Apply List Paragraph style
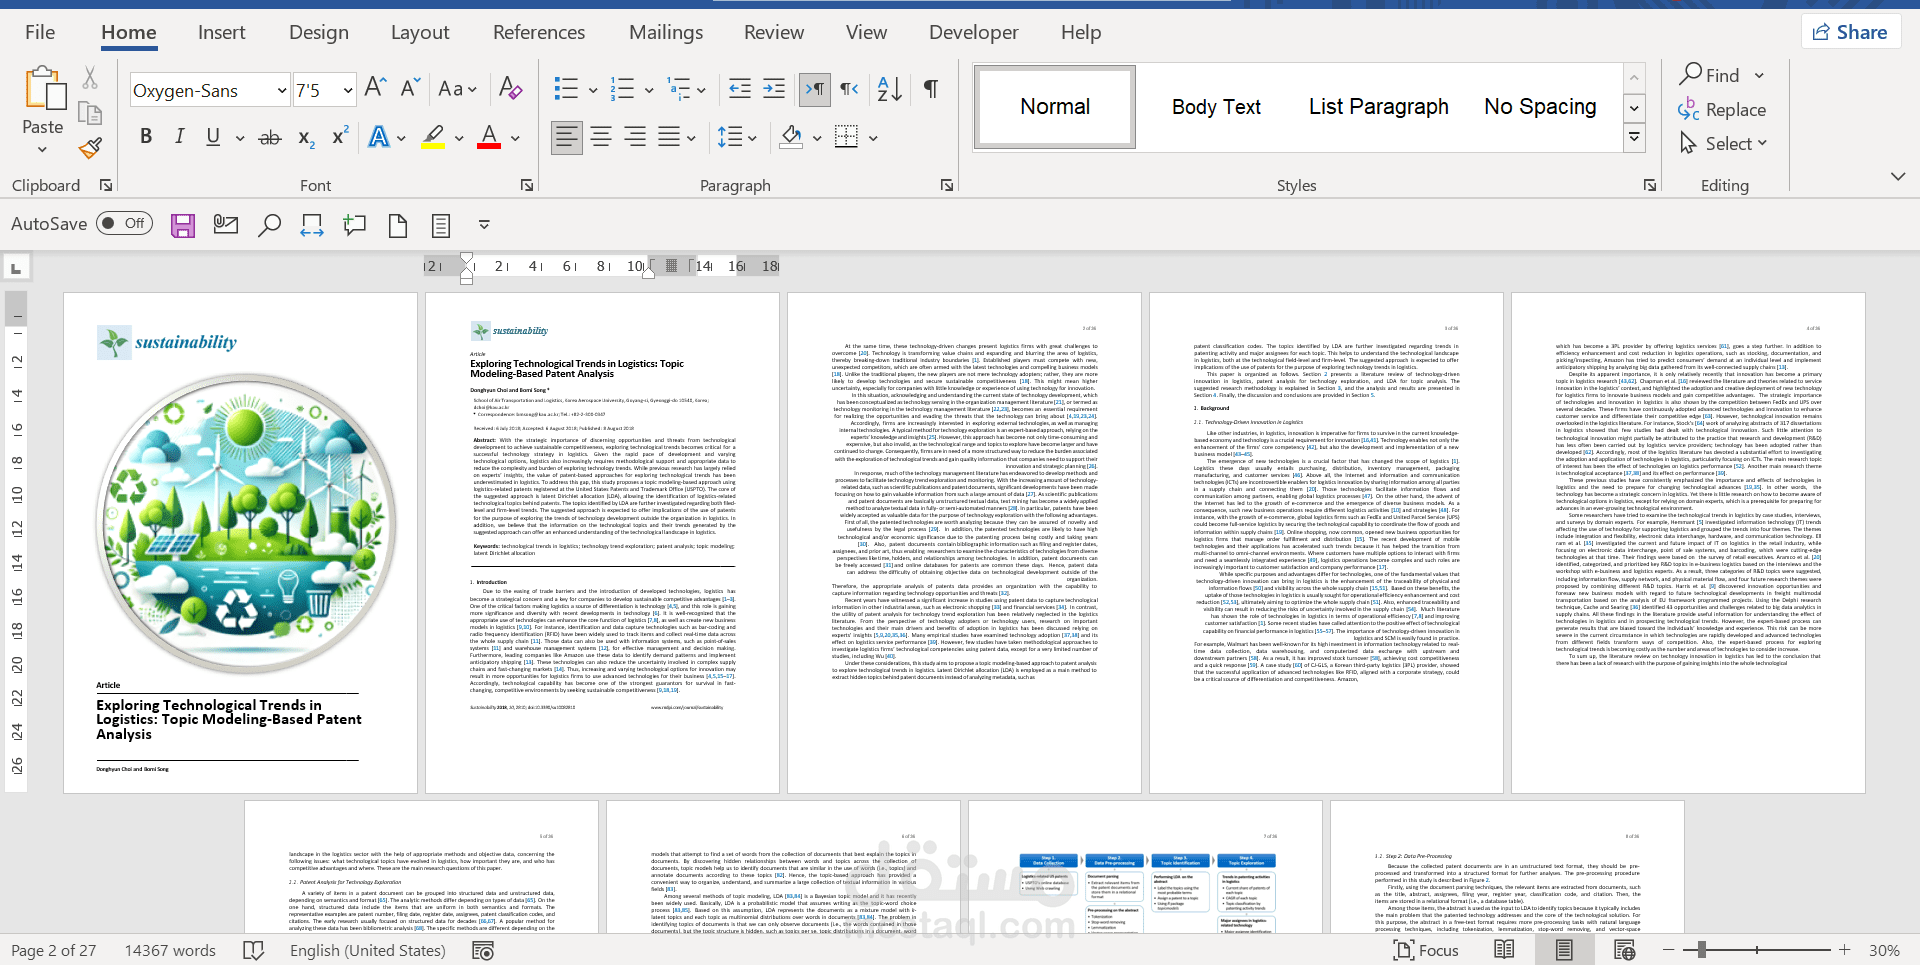 [1378, 107]
